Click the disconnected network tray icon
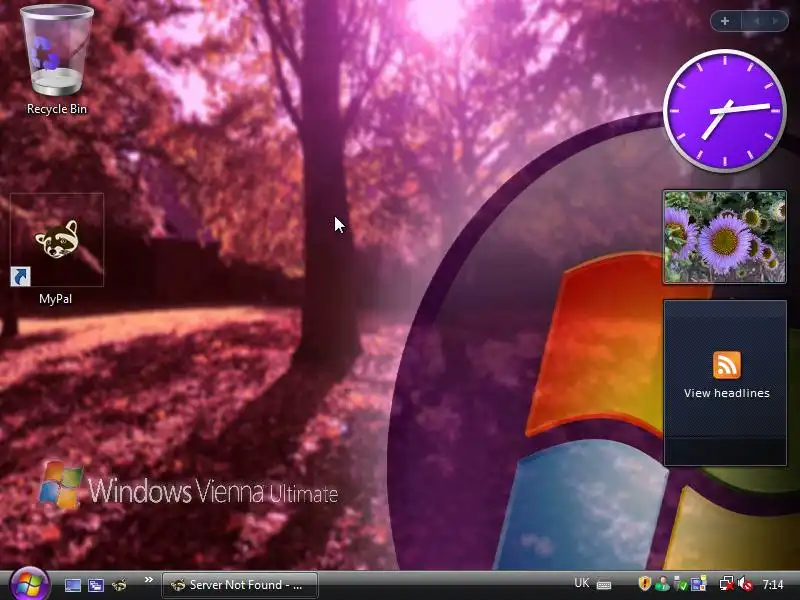This screenshot has width=800, height=600. 727,584
